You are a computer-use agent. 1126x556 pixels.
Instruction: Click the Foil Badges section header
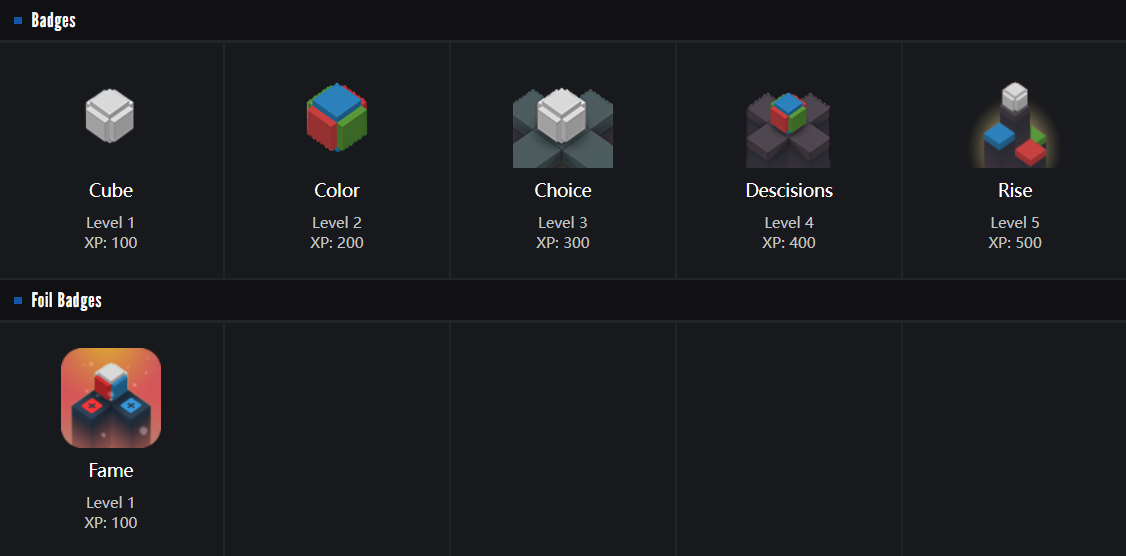coord(66,301)
